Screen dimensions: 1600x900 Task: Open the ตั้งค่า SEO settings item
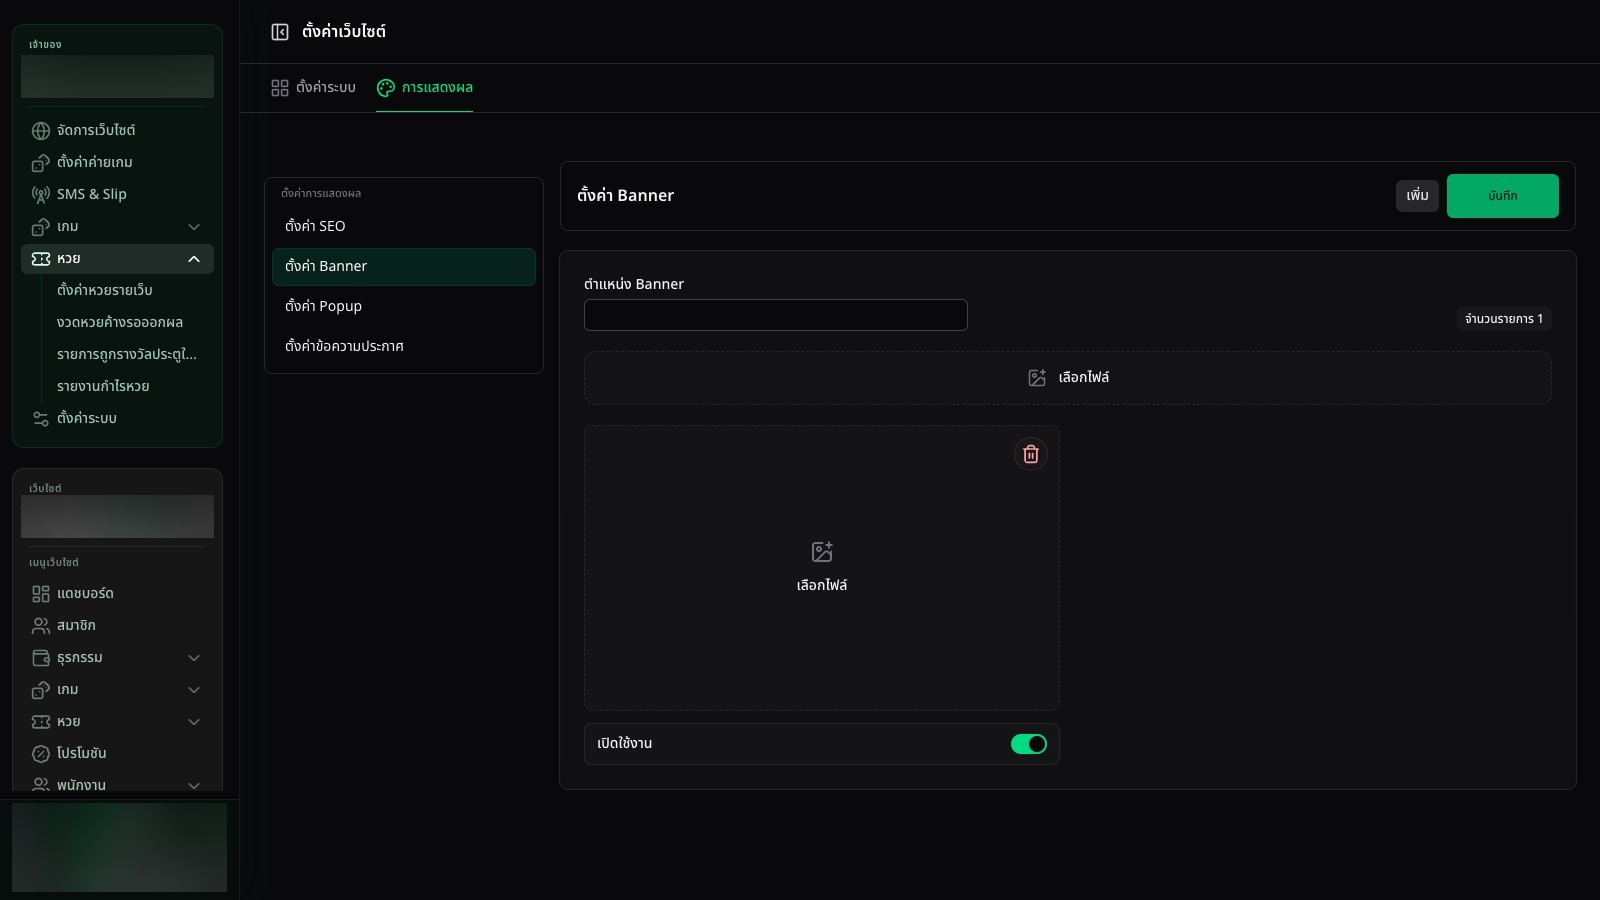404,226
